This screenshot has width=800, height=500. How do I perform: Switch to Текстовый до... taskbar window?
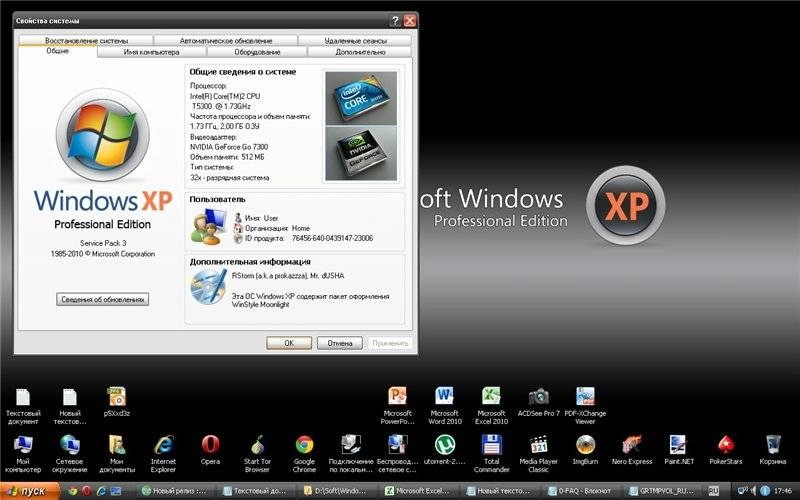point(257,491)
